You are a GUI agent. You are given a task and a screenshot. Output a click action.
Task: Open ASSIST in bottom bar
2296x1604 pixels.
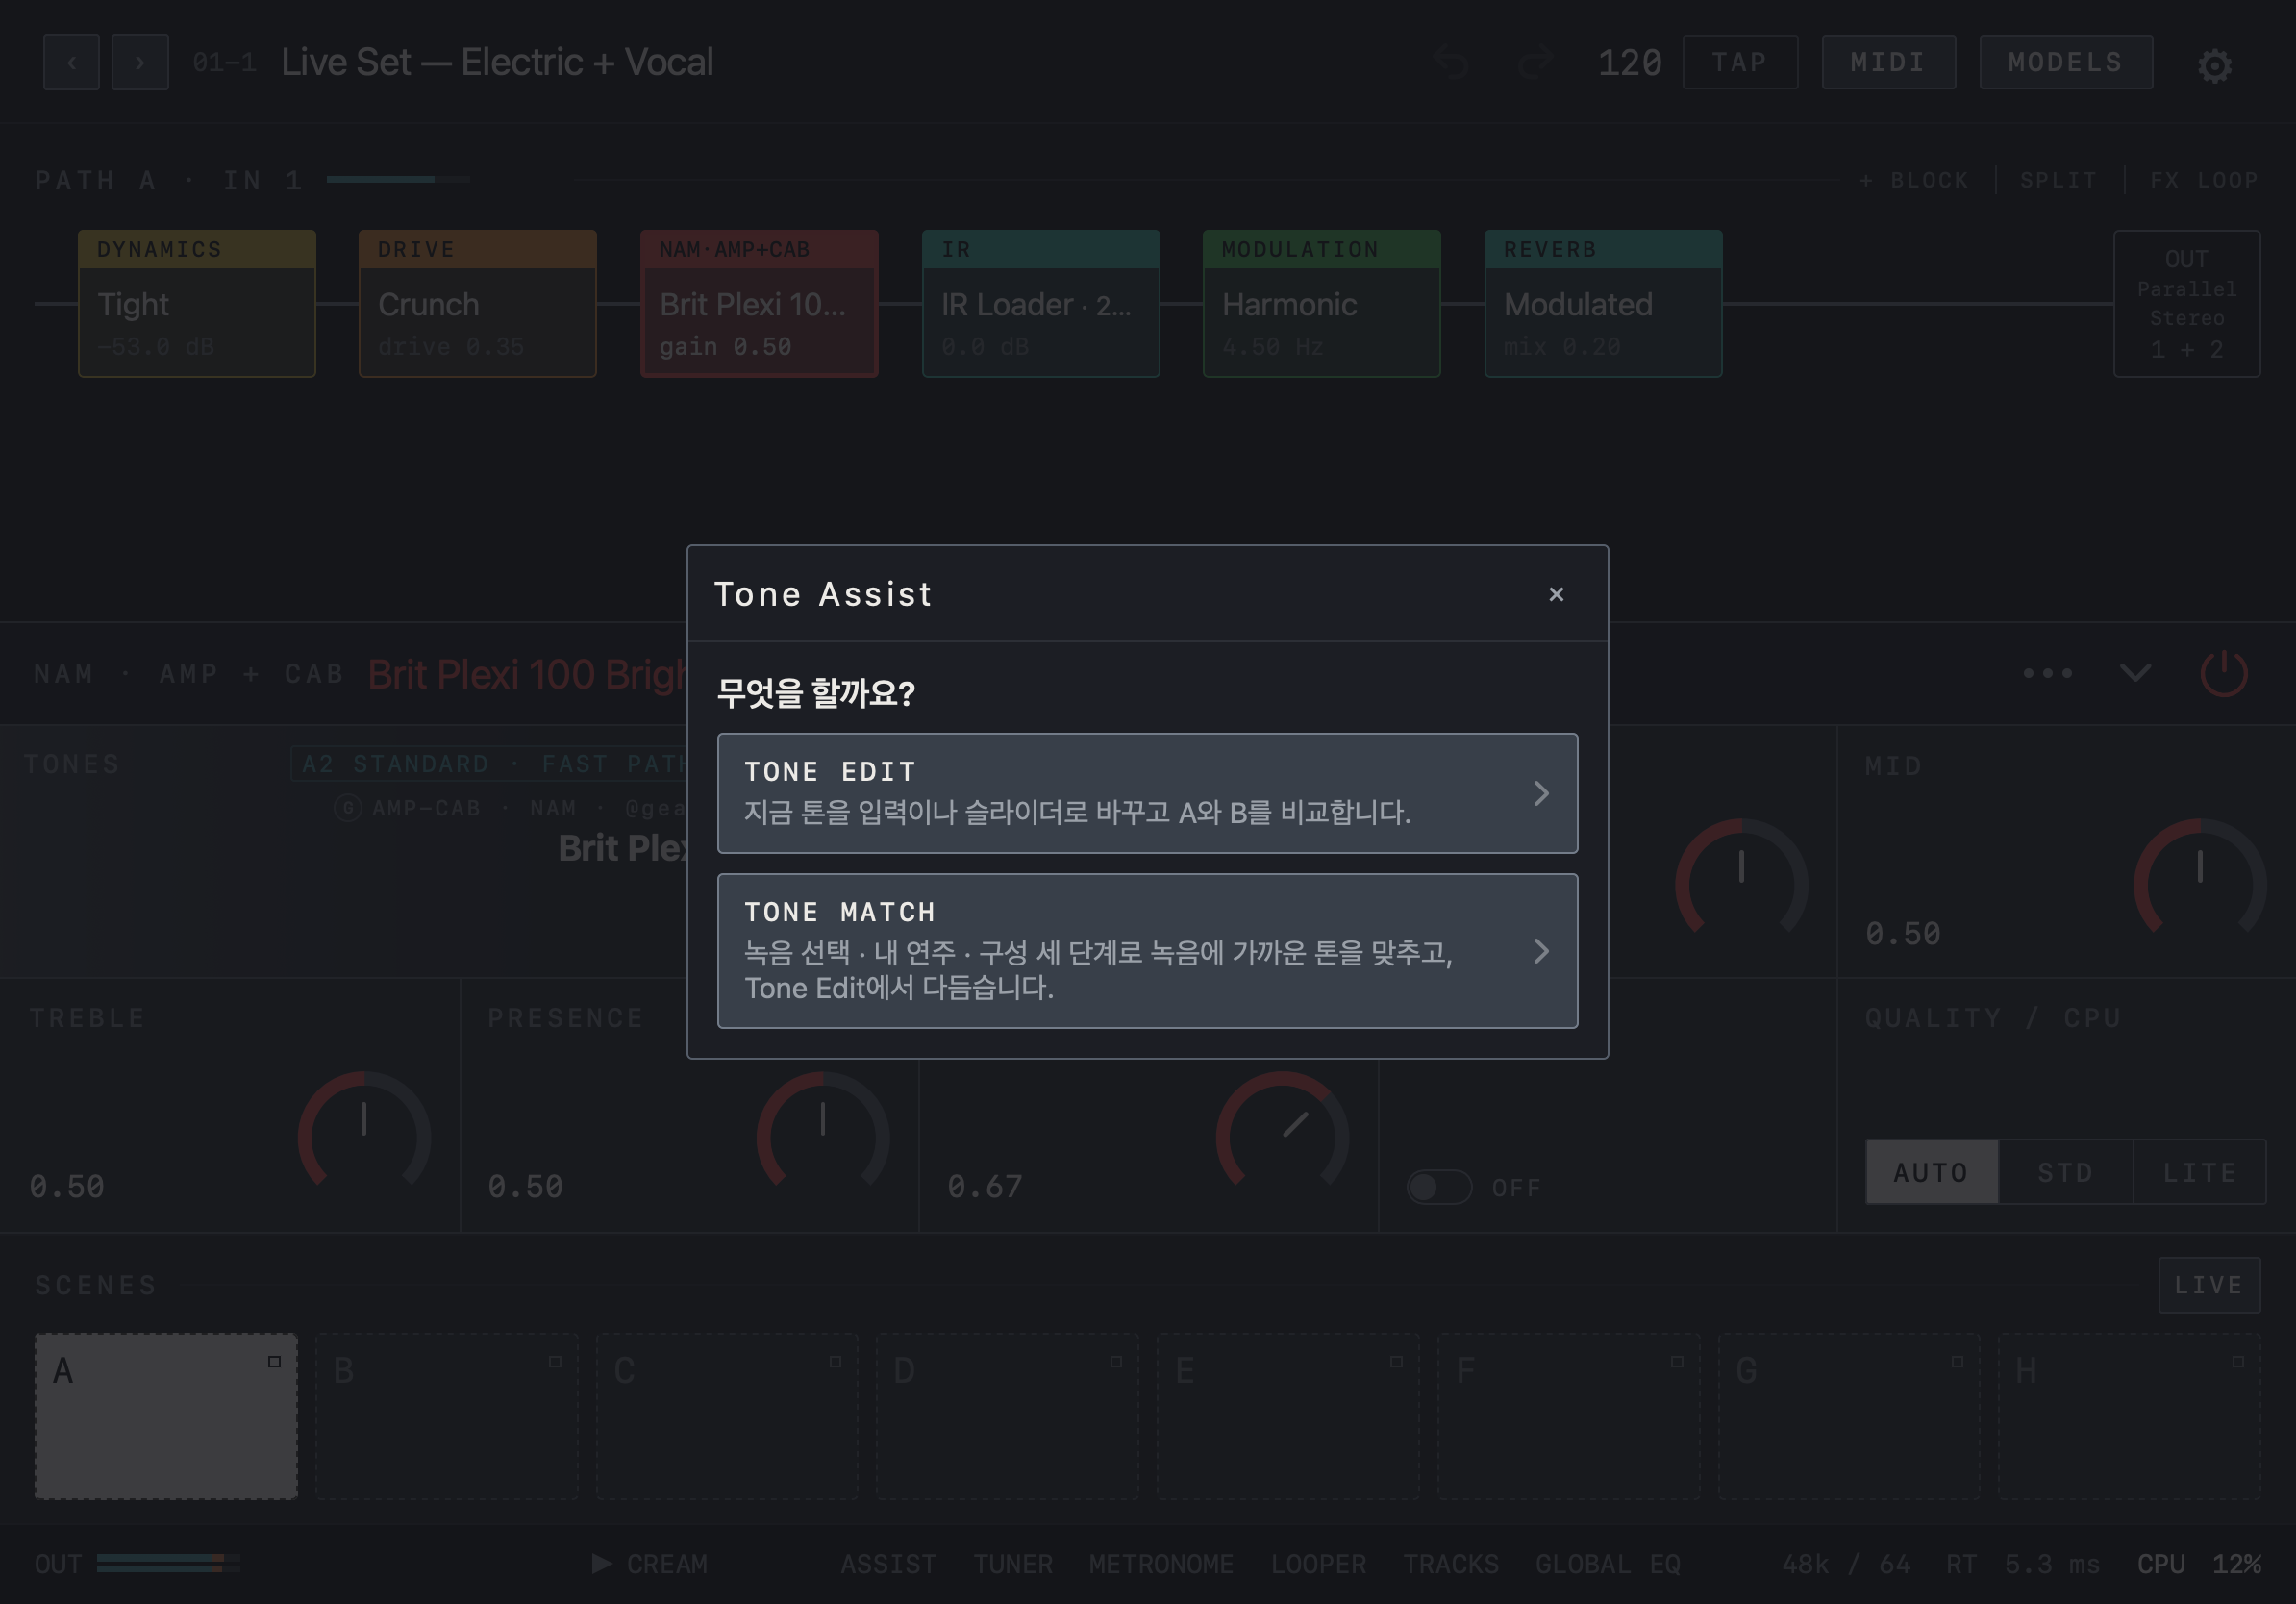pyautogui.click(x=888, y=1564)
